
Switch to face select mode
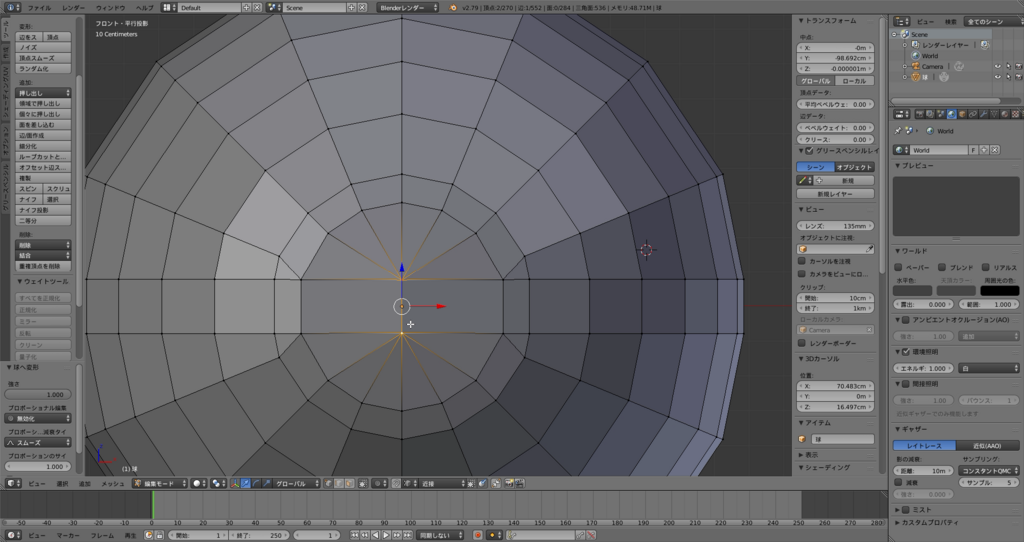click(x=349, y=483)
